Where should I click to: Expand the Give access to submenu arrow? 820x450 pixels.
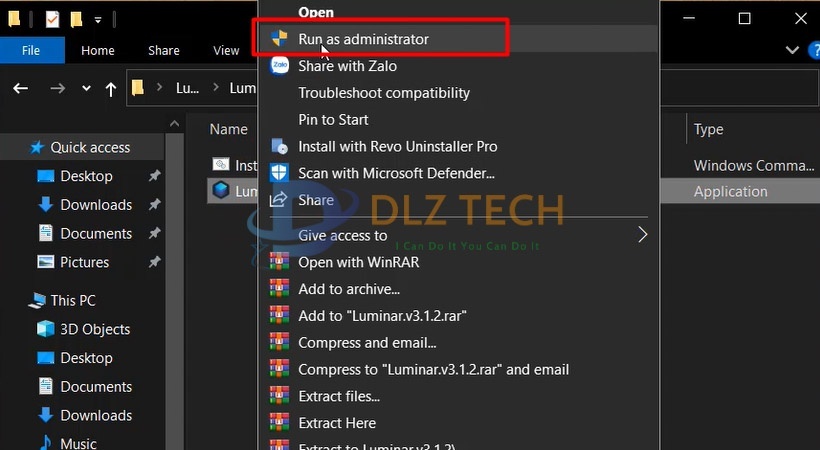click(x=643, y=235)
